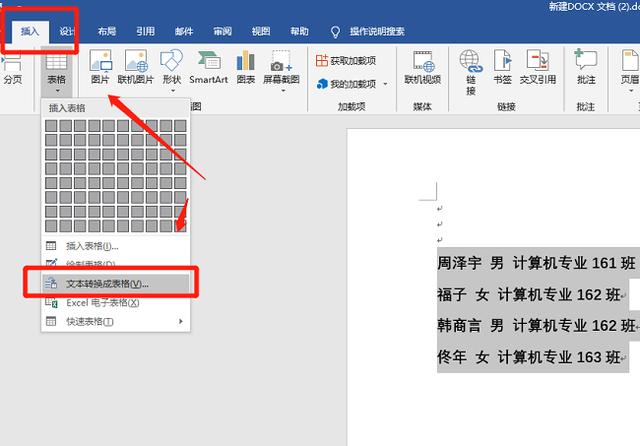640x446 pixels.
Task: Click the 媒体 group label
Action: tap(422, 107)
